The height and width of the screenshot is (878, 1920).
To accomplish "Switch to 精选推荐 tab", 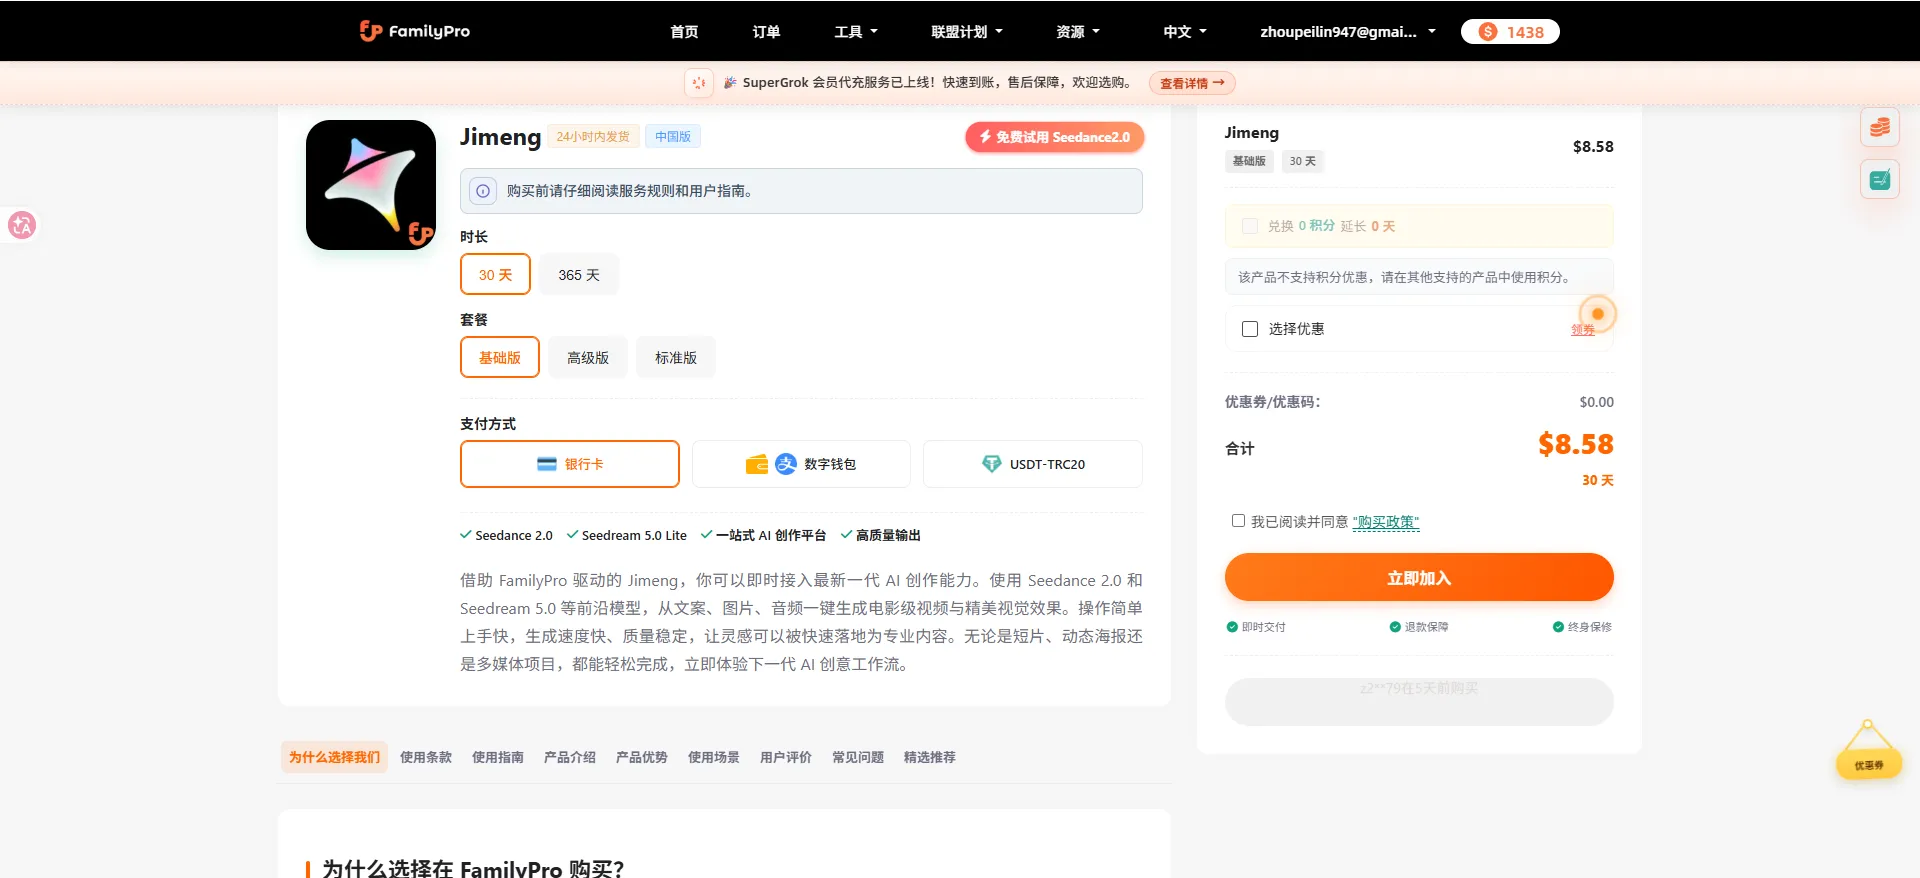I will [x=930, y=757].
